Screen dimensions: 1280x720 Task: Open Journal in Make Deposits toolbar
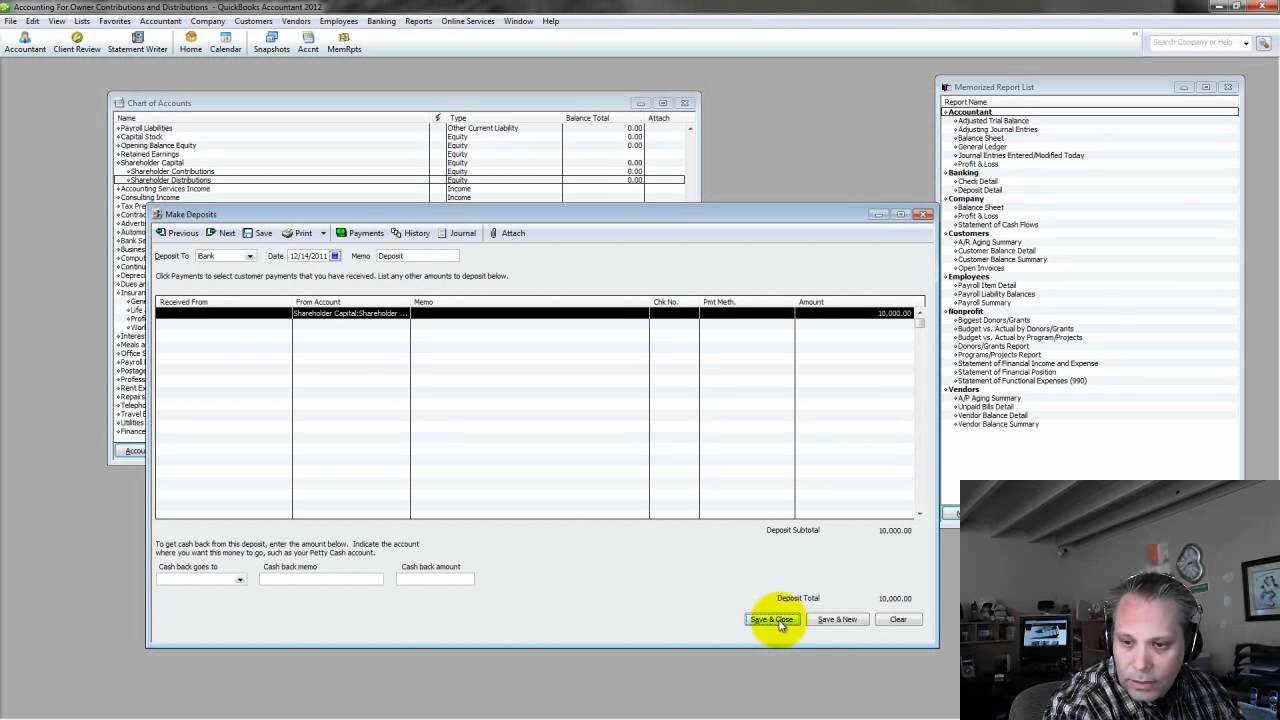(456, 233)
